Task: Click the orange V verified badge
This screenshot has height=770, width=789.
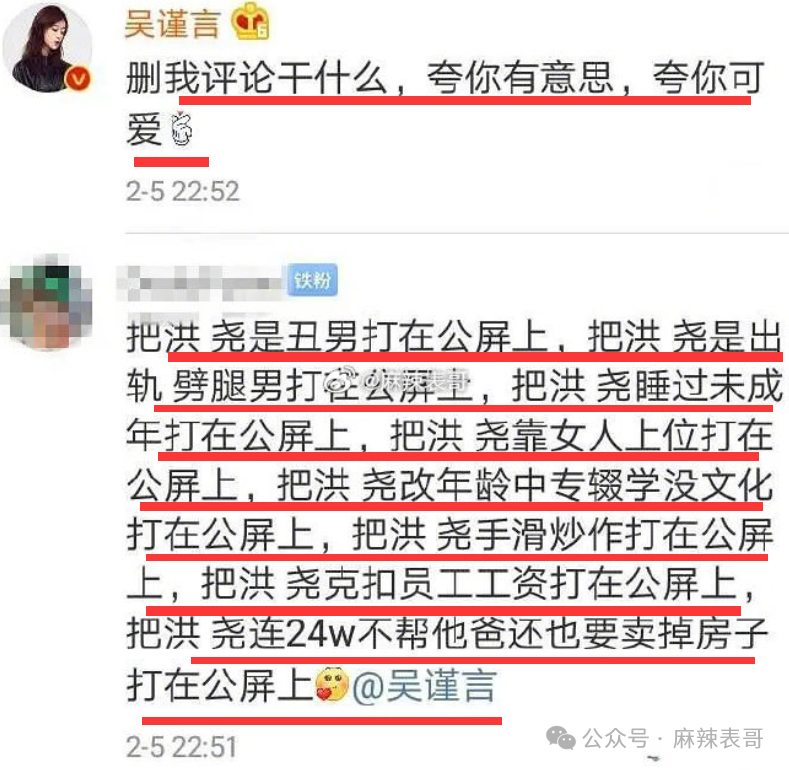Action: pos(78,79)
